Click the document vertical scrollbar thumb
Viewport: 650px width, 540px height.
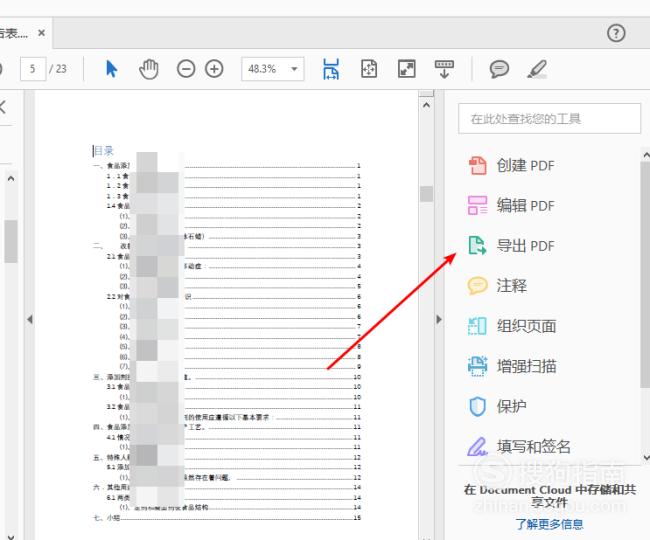(x=426, y=194)
